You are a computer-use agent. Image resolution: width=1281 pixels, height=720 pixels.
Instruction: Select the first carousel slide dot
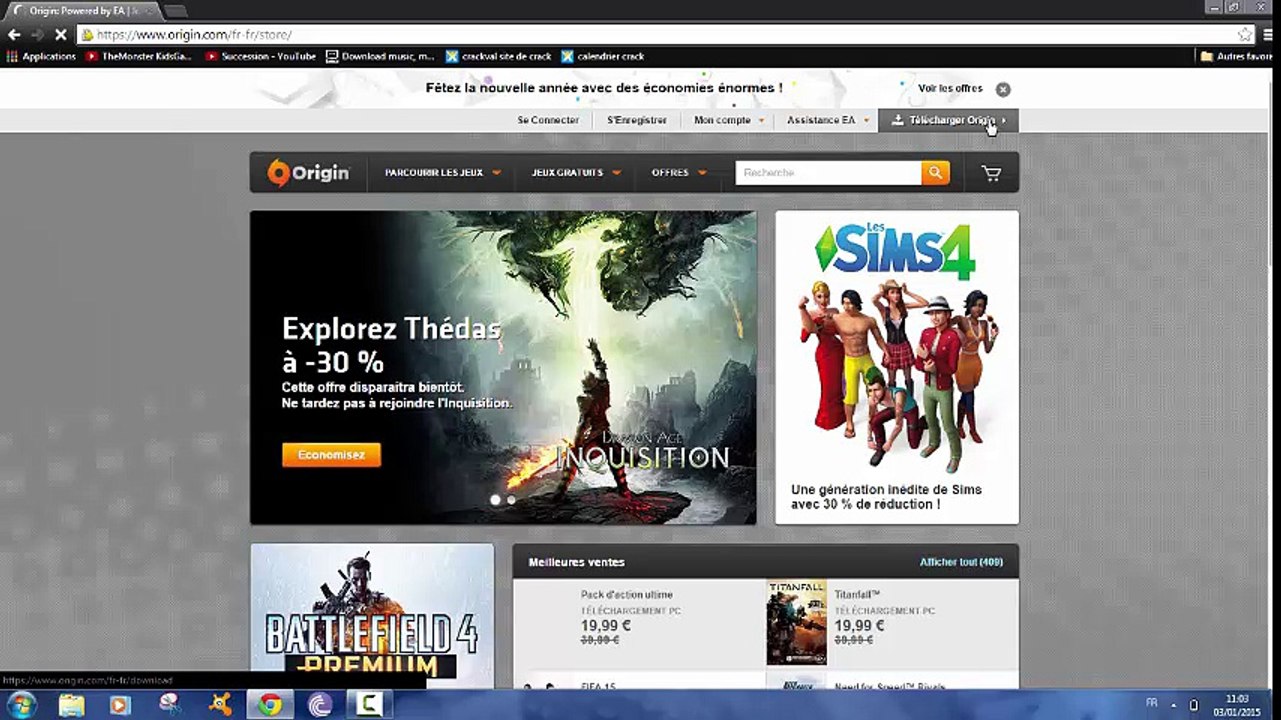[495, 500]
